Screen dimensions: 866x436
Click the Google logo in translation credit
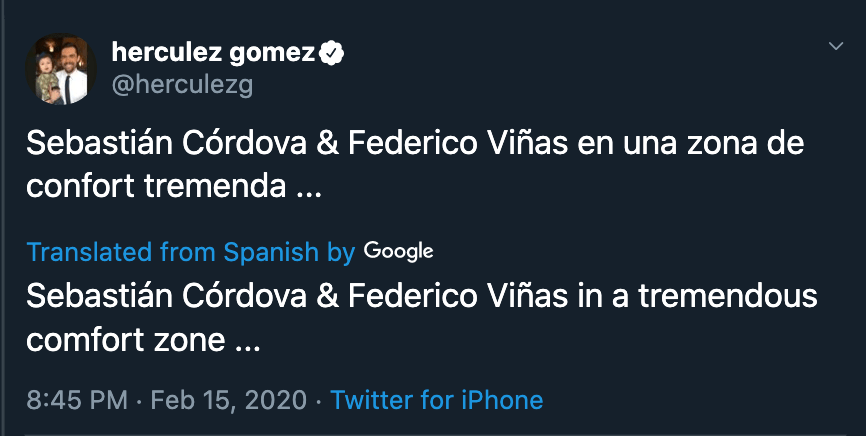click(398, 251)
